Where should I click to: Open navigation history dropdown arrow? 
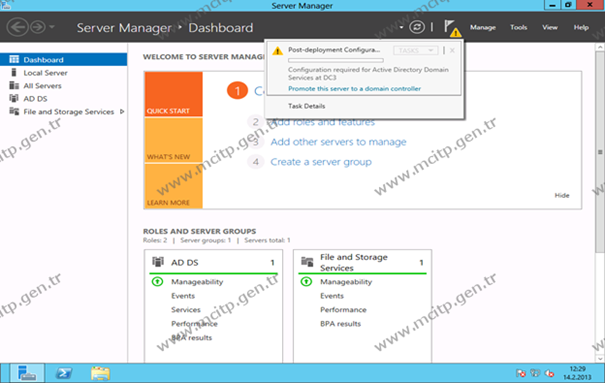pos(52,27)
